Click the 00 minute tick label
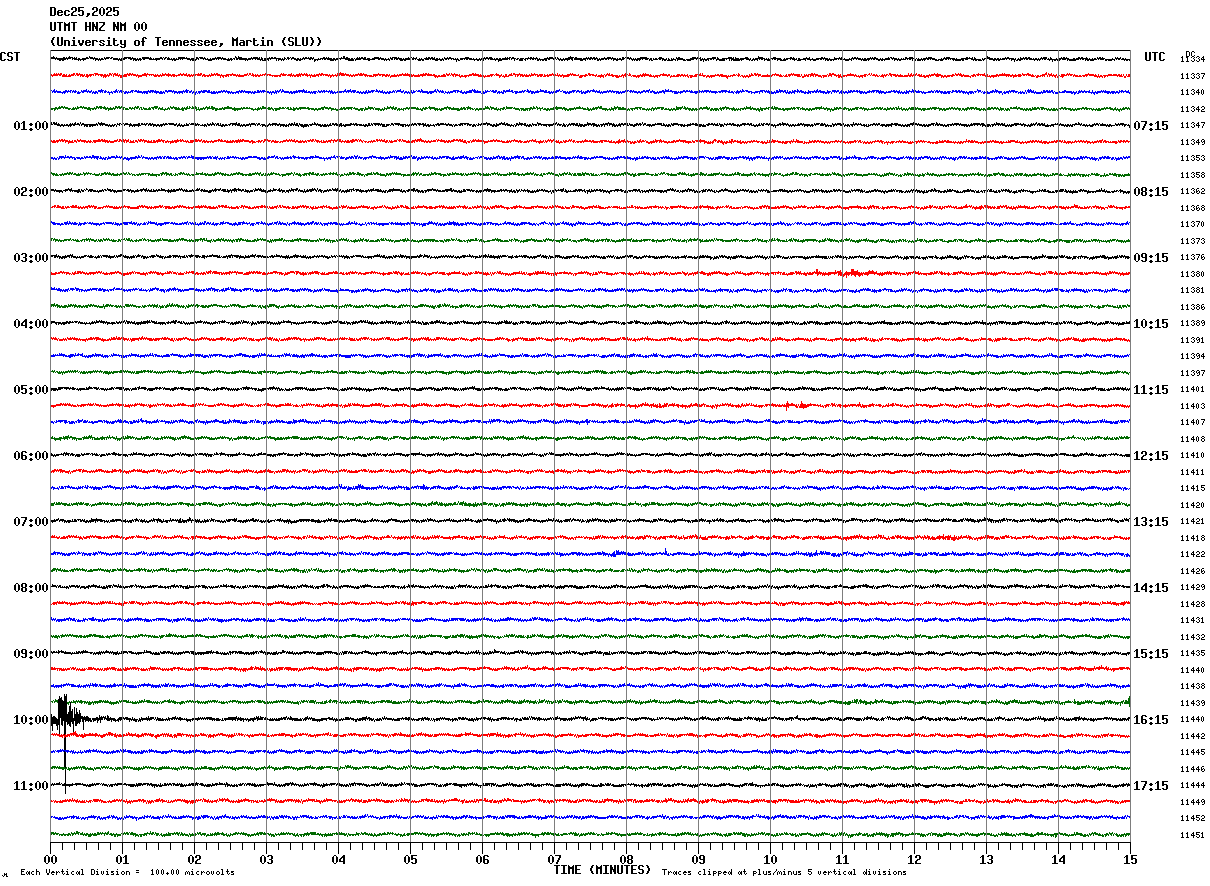The image size is (1210, 886). pyautogui.click(x=50, y=860)
